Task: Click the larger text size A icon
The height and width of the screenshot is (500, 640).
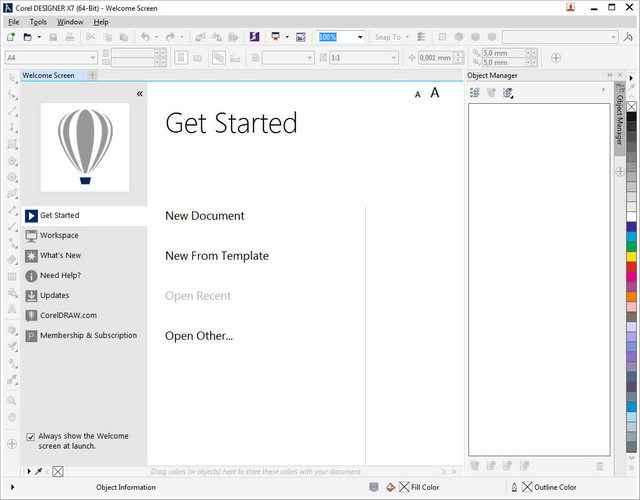Action: coord(435,93)
